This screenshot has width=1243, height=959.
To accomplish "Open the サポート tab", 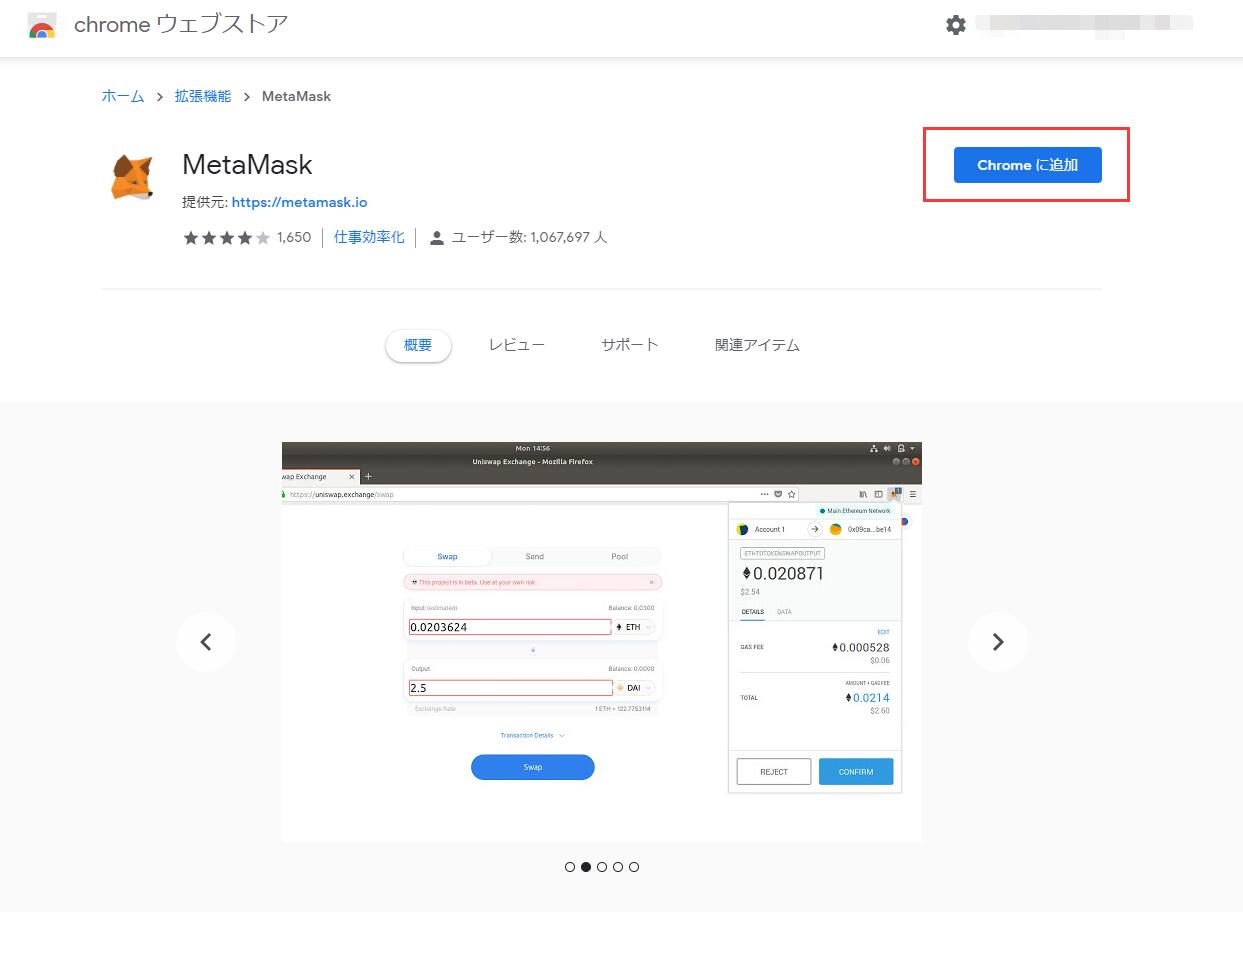I will tap(629, 345).
